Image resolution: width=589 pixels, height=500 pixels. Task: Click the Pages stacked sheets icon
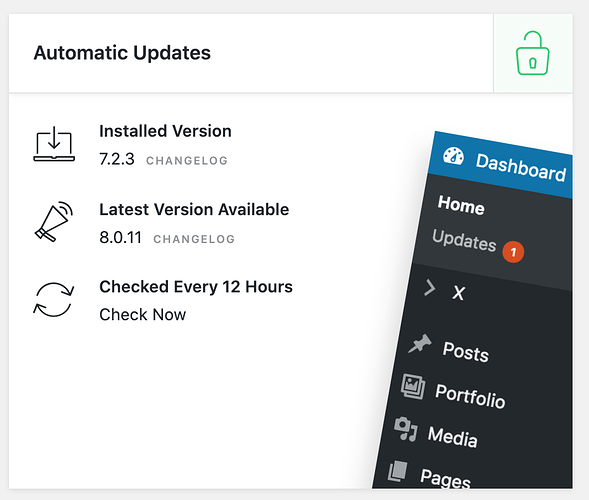point(397,471)
